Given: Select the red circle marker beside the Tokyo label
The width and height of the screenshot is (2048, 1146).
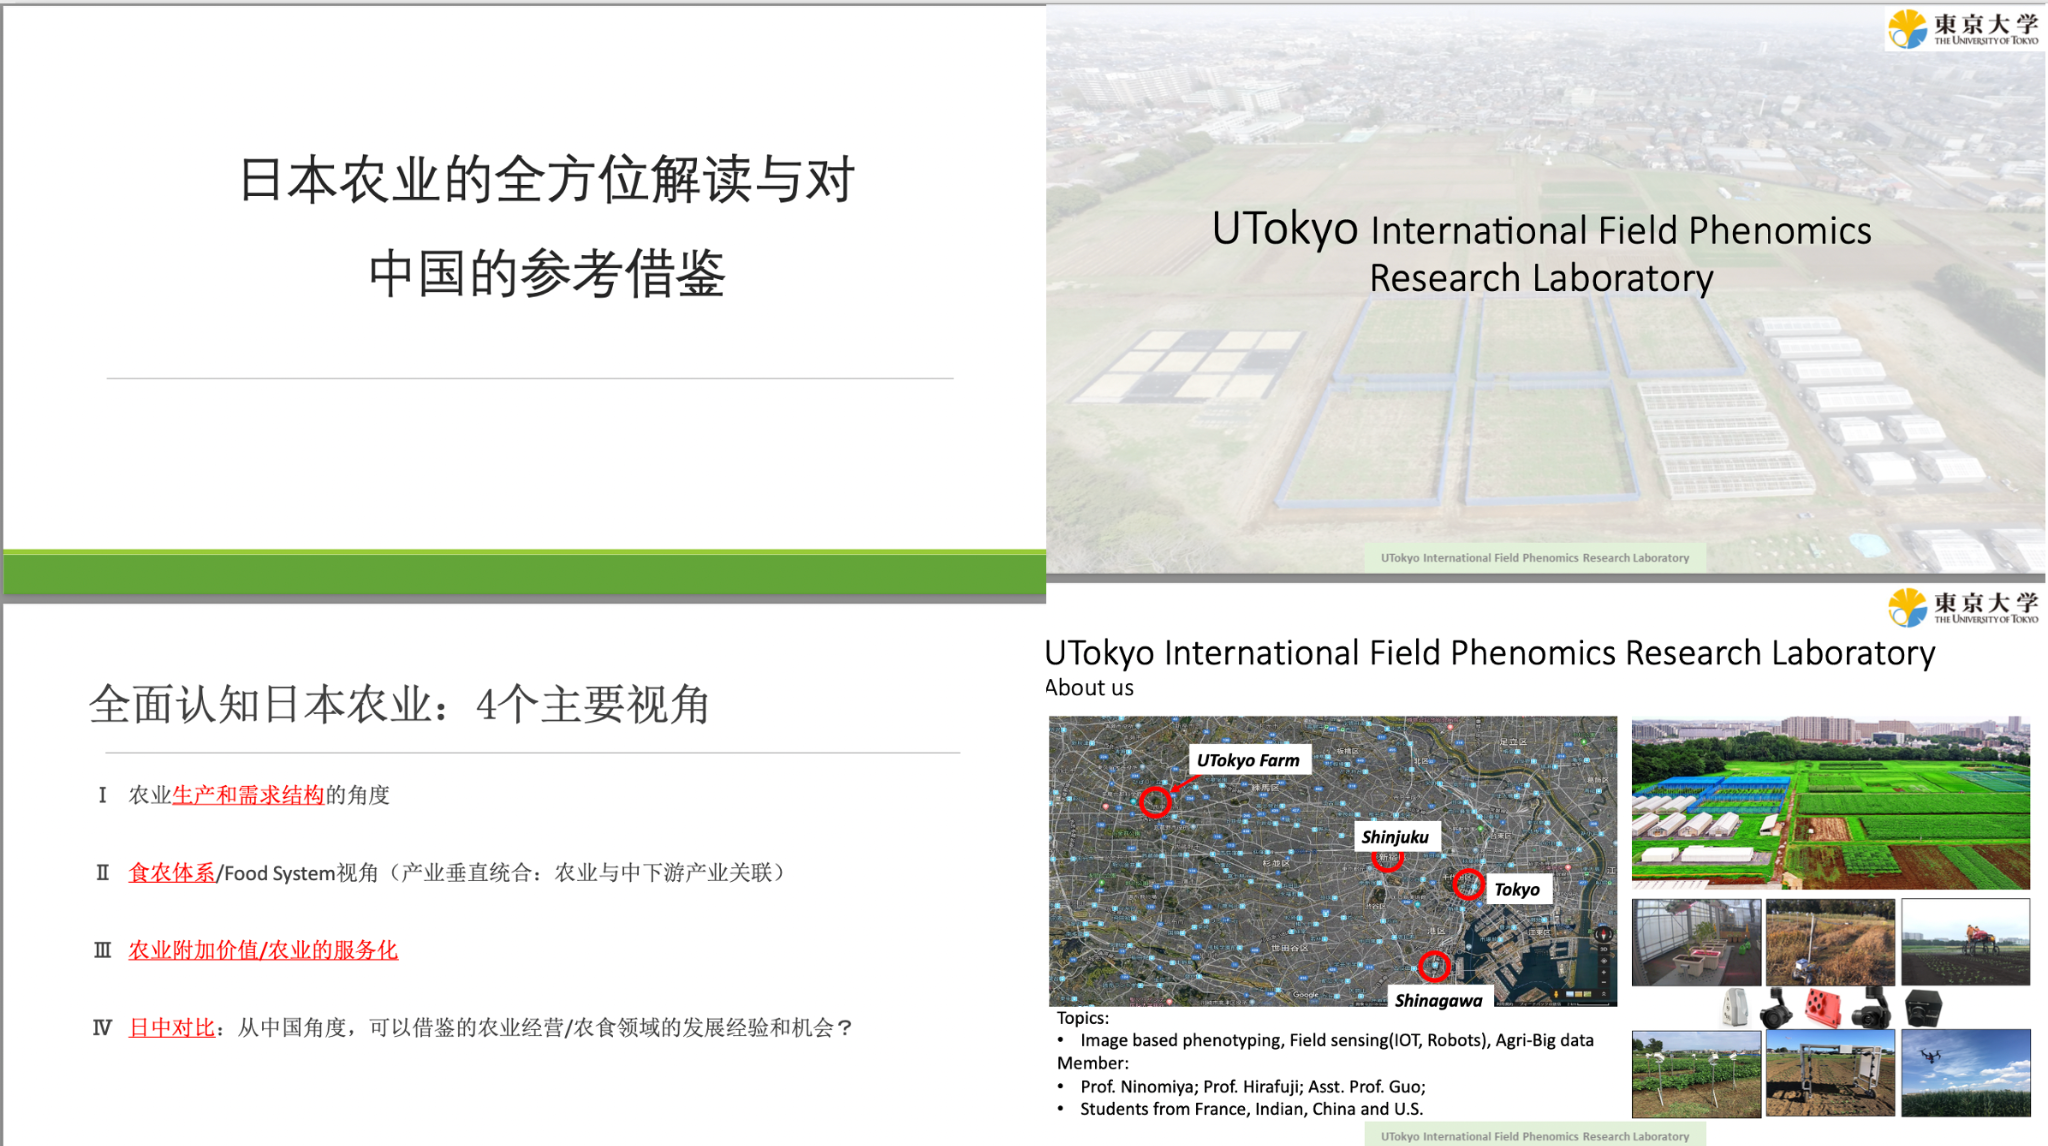Looking at the screenshot, I should pos(1467,884).
